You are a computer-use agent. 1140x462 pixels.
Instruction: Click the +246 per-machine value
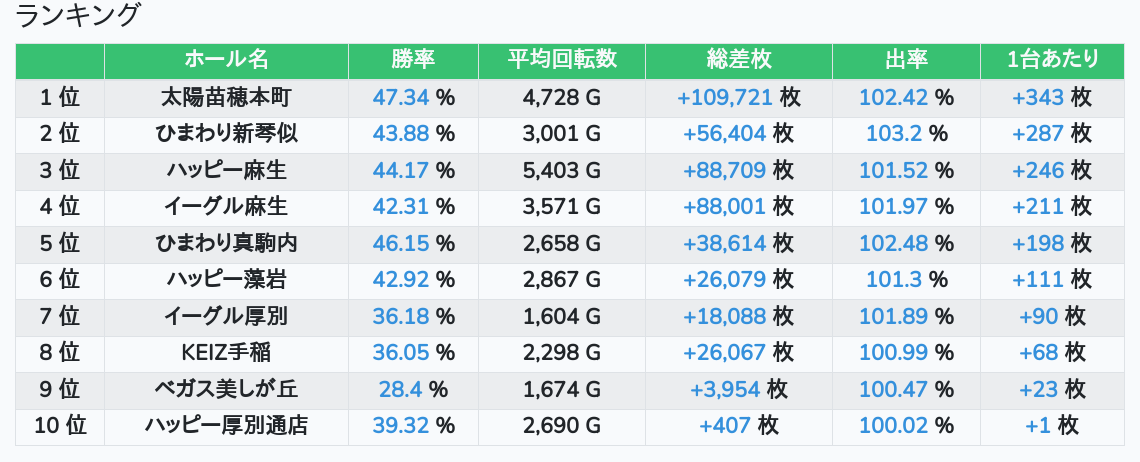point(1038,171)
